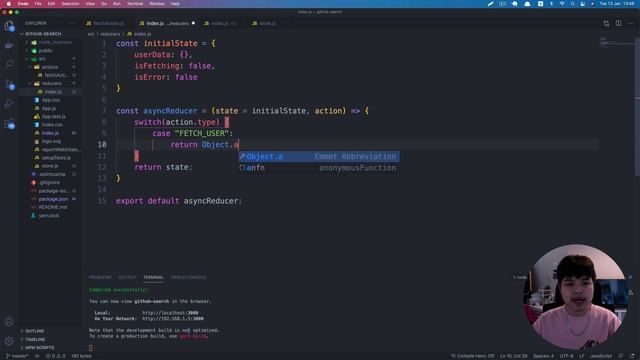Open the Search view in activity bar
Viewport: 640px width, 360px height.
(9, 64)
